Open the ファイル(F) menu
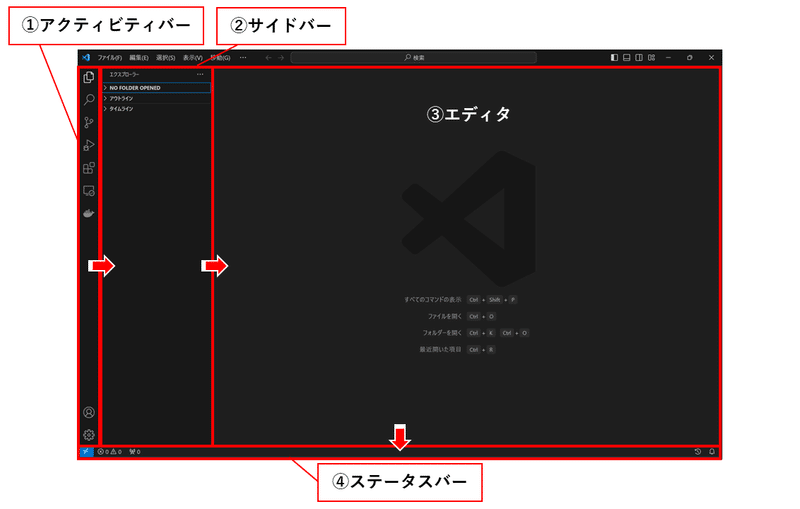Screen dimensions: 800x509 tap(110, 58)
